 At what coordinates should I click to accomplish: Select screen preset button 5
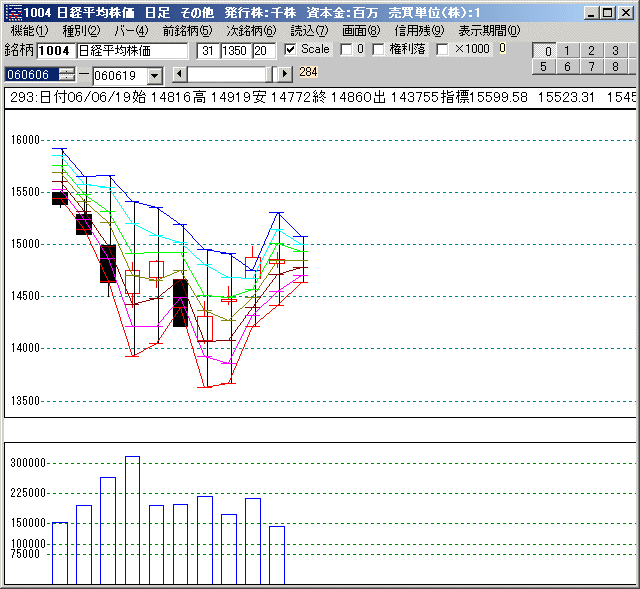pyautogui.click(x=544, y=67)
